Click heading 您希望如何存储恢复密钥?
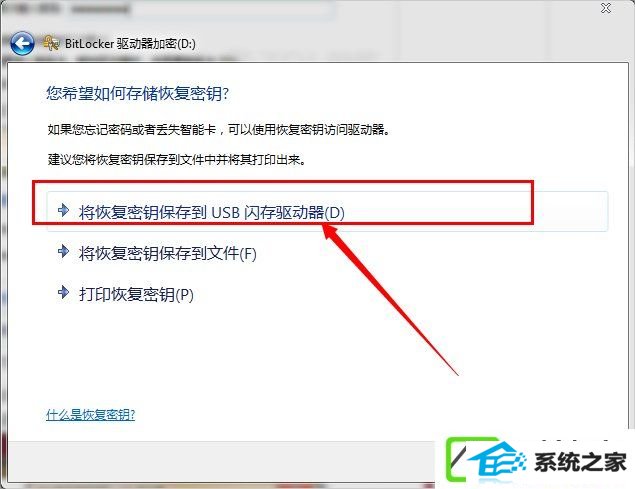The width and height of the screenshot is (635, 489). pos(138,94)
